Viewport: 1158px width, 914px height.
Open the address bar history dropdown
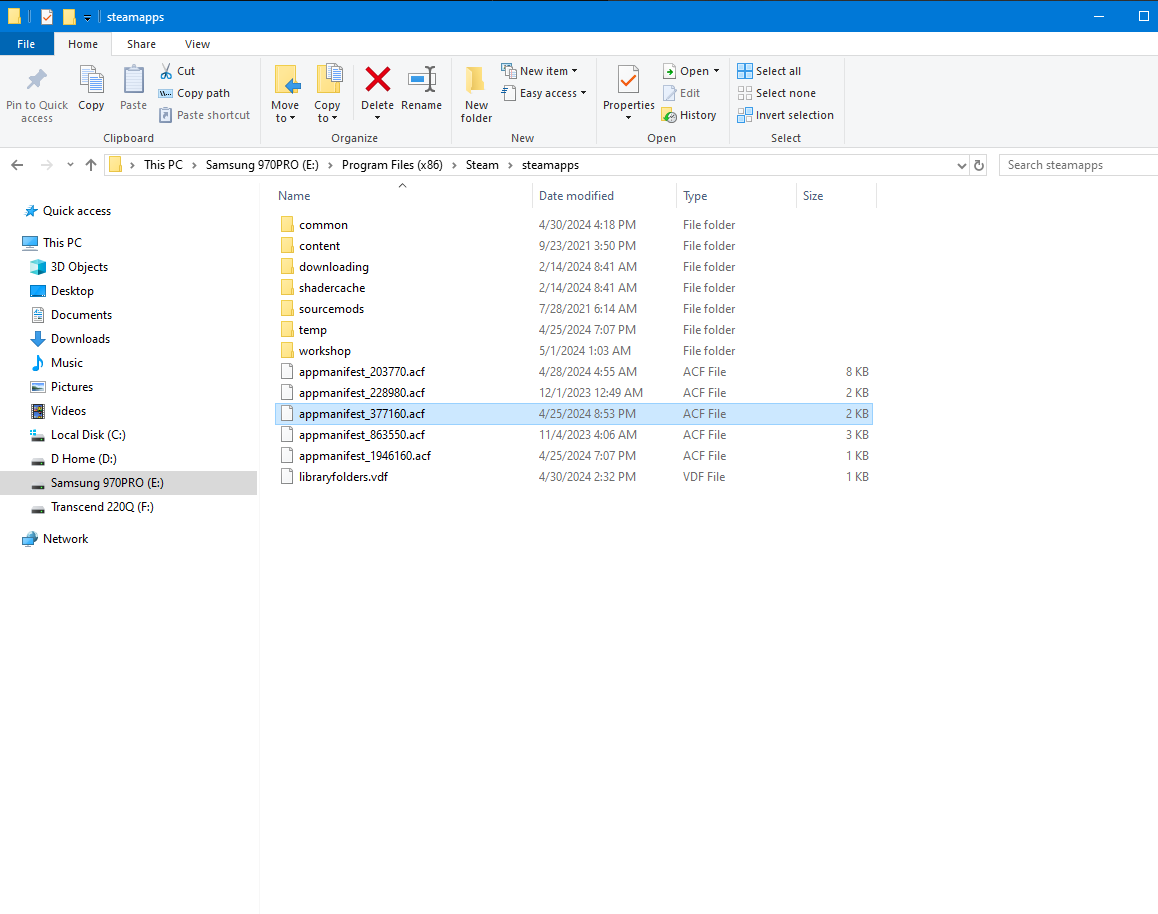click(961, 165)
